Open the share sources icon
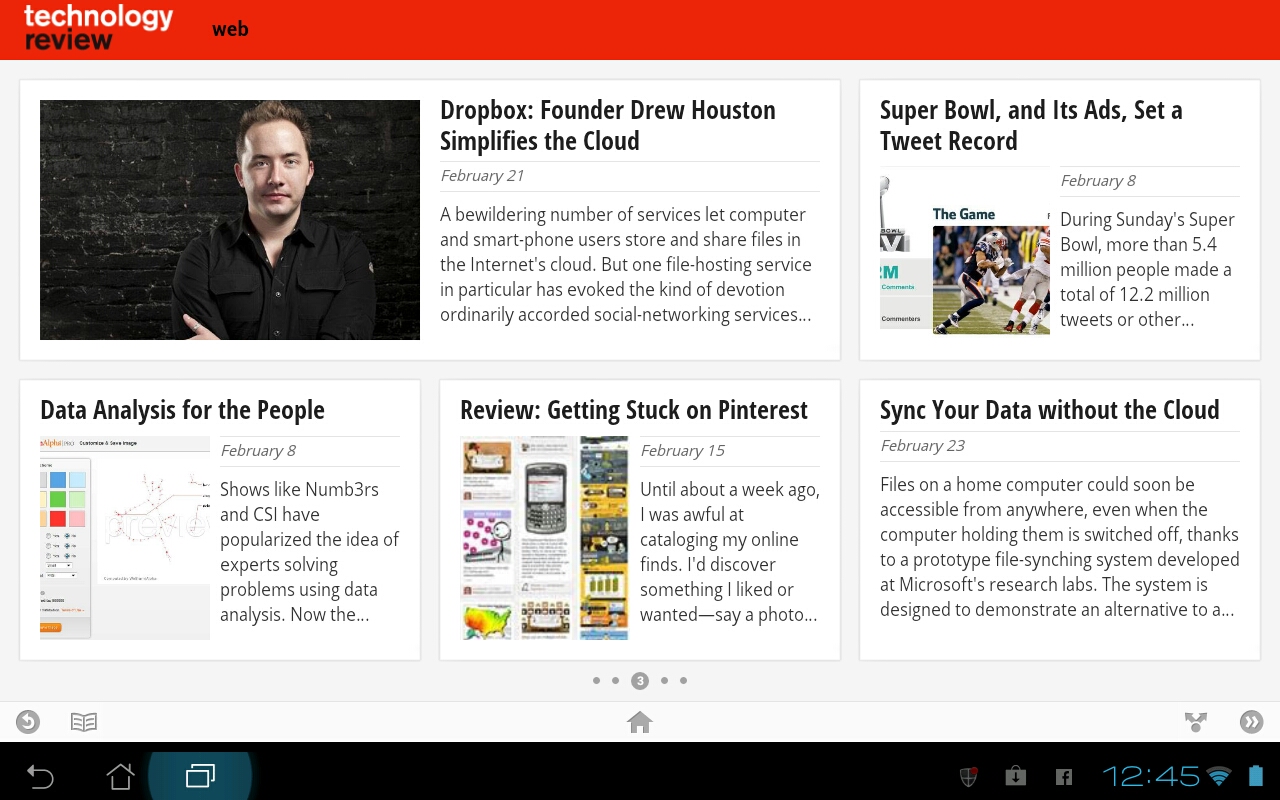Viewport: 1280px width, 800px height. click(x=1195, y=721)
